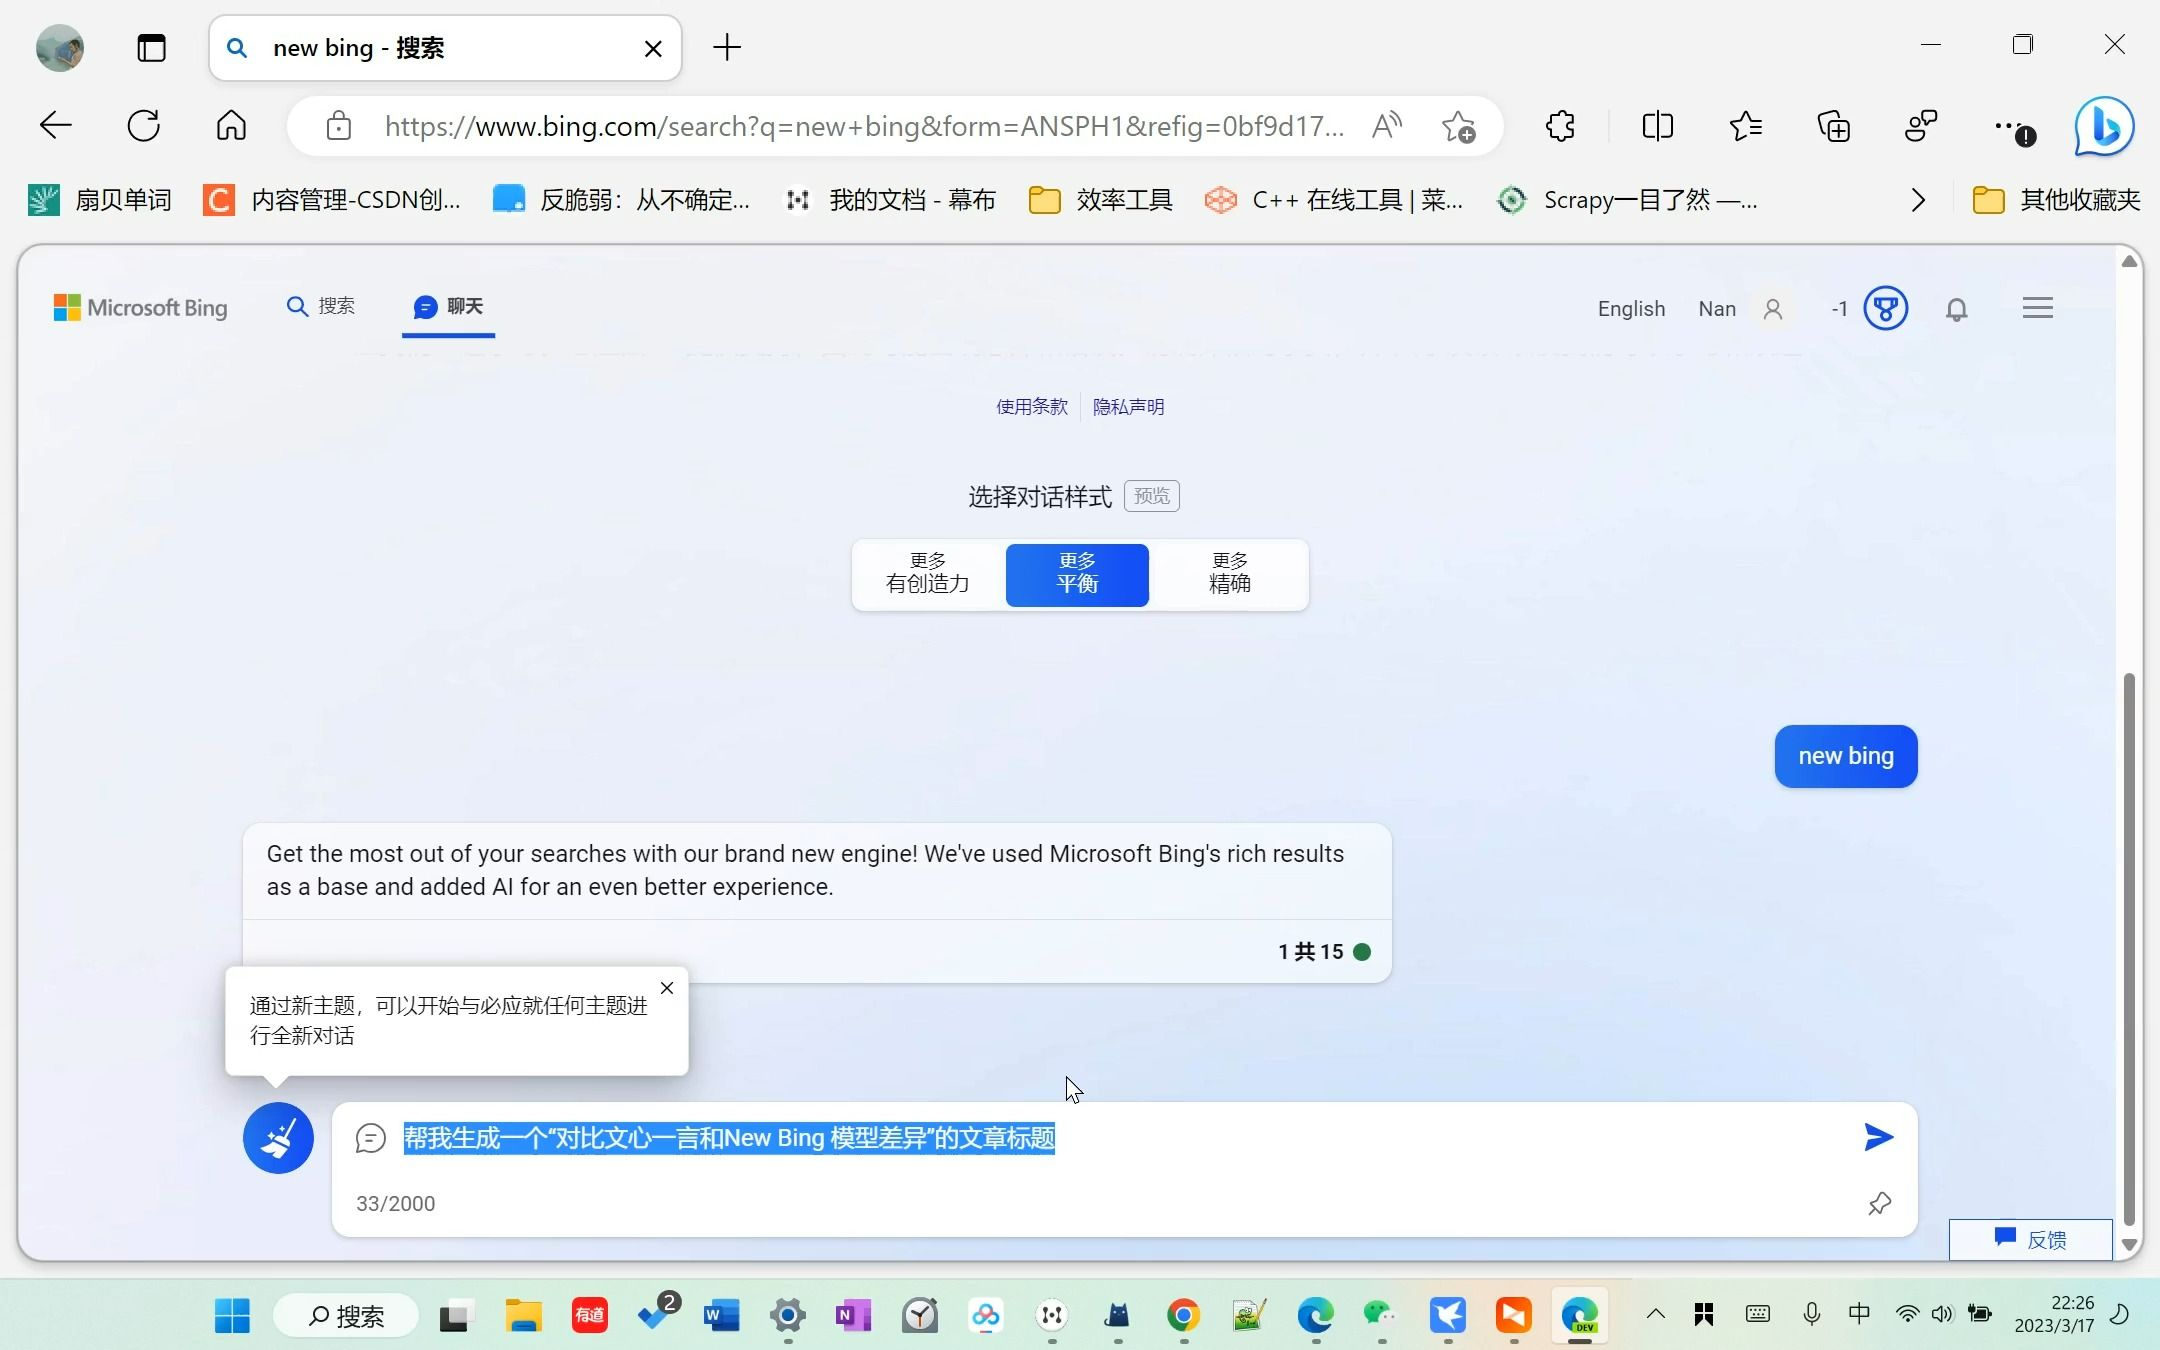This screenshot has height=1350, width=2160.
Task: Click Microsoft Bing logo
Action: [140, 308]
